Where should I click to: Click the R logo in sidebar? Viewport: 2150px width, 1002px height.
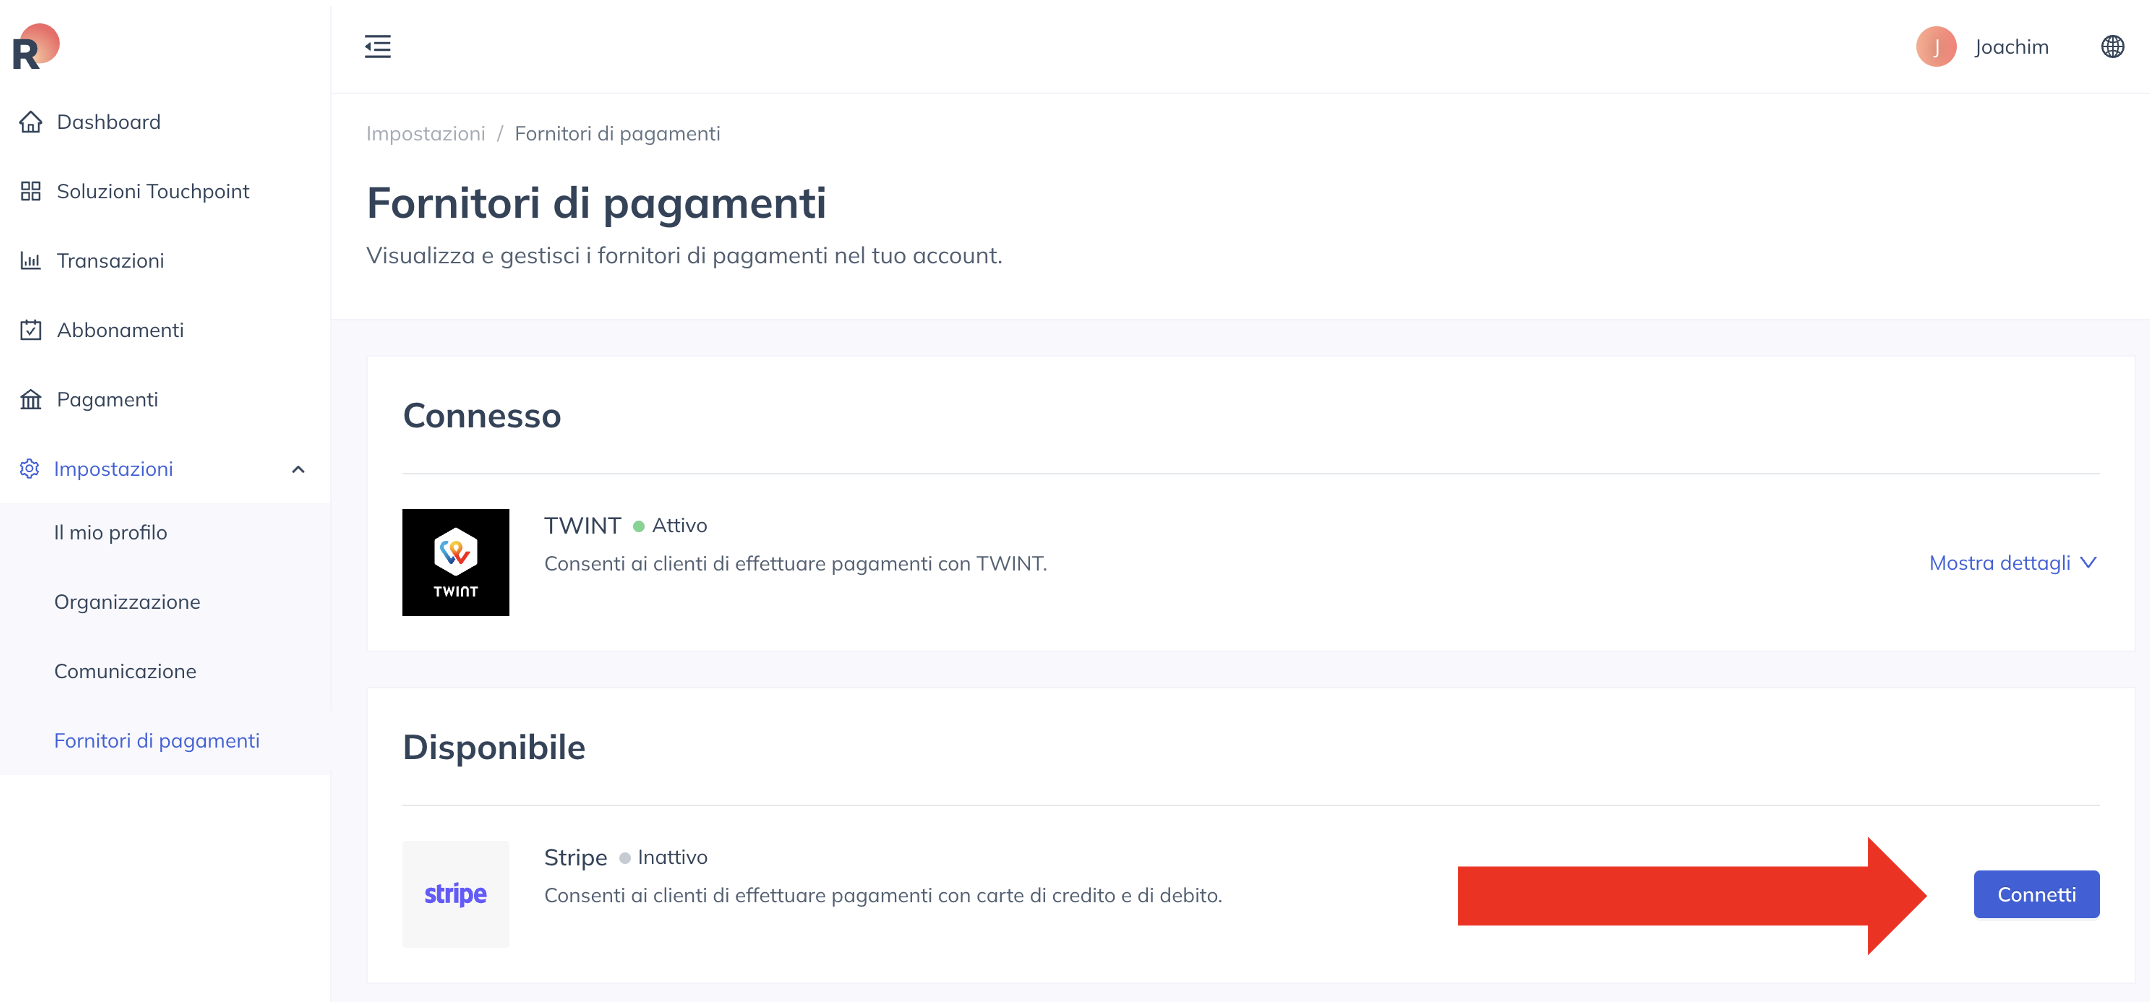35,47
